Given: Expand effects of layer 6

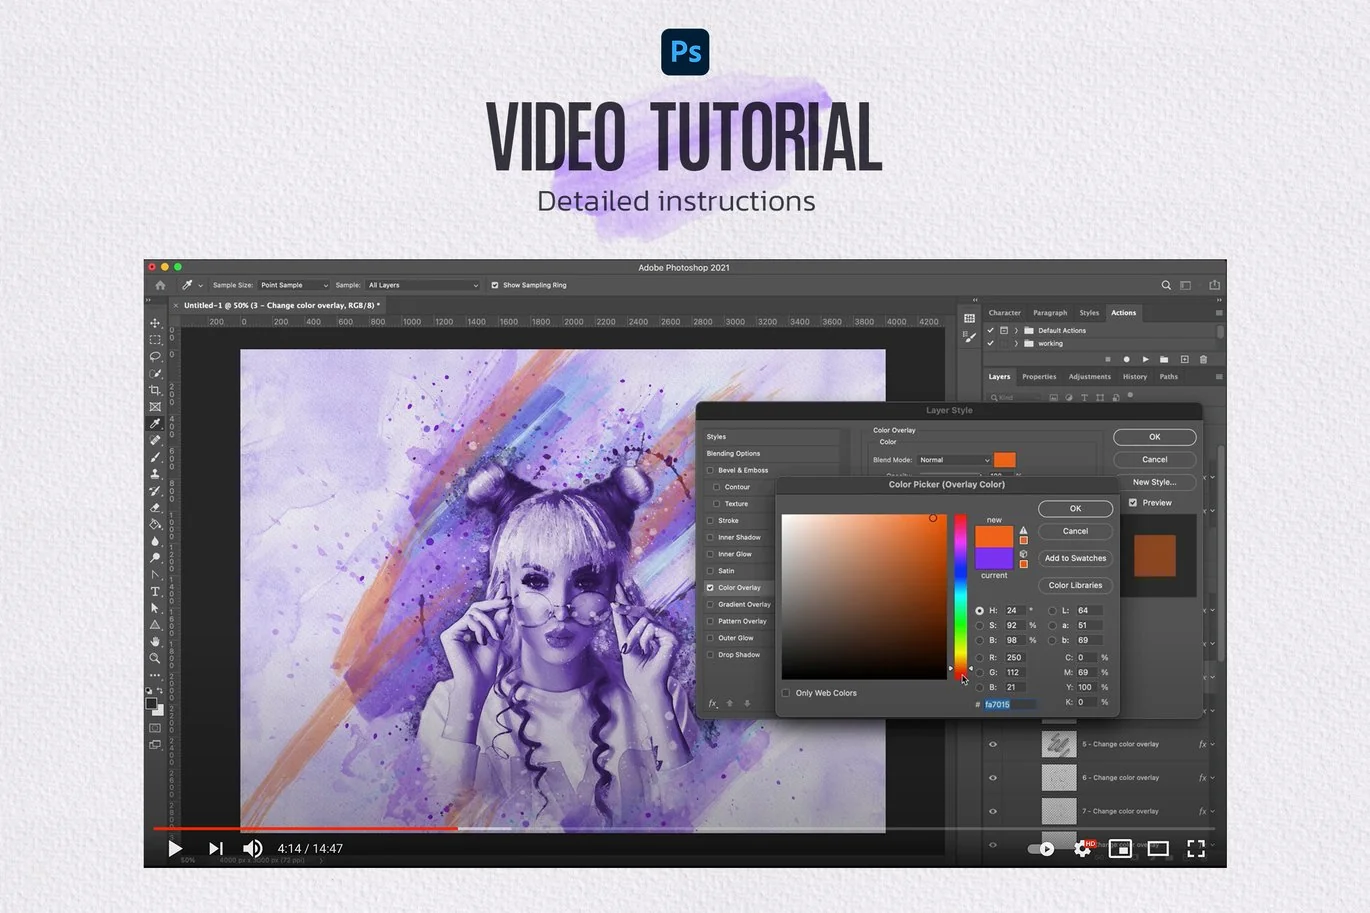Looking at the screenshot, I should click(x=1213, y=778).
